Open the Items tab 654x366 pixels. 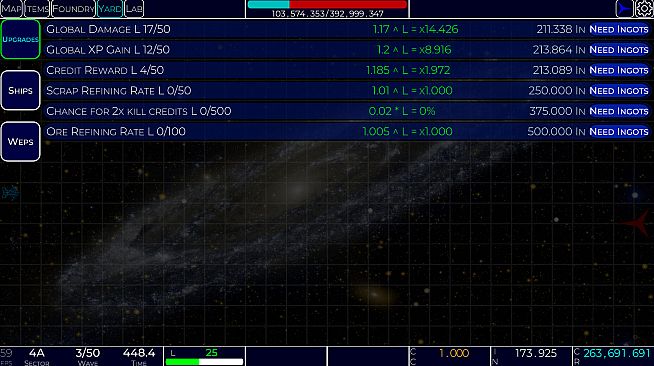[37, 9]
